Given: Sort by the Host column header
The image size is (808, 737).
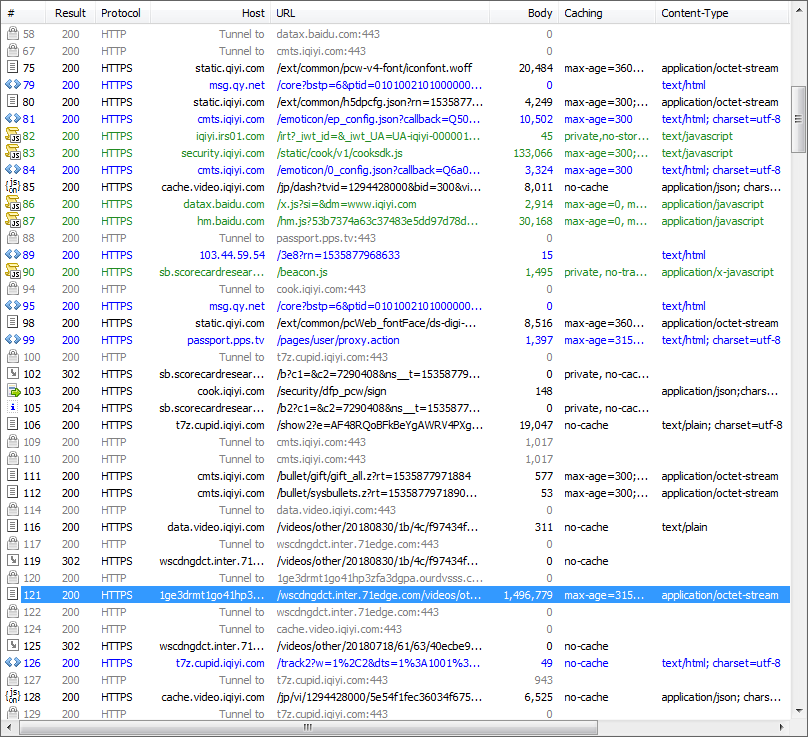Looking at the screenshot, I should pyautogui.click(x=210, y=13).
